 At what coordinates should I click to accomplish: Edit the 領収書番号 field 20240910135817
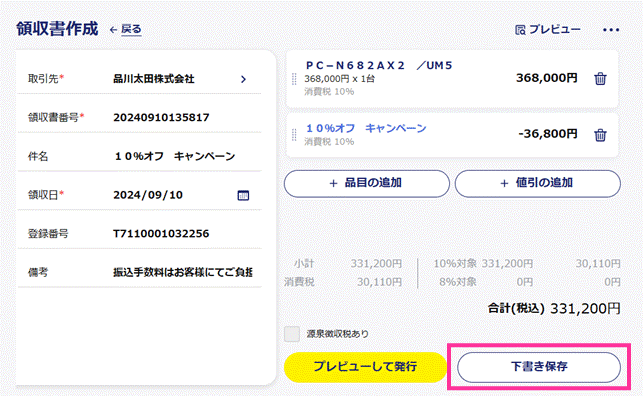161,118
